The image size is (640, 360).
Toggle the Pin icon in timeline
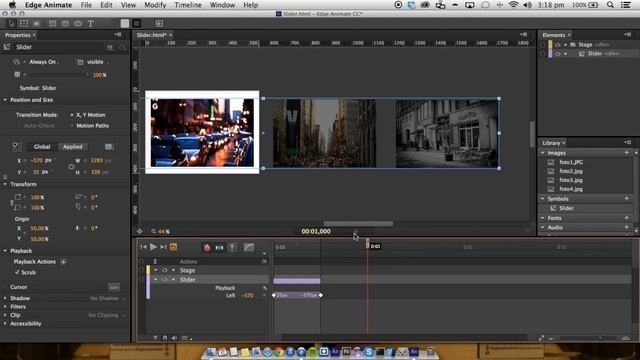pyautogui.click(x=232, y=247)
